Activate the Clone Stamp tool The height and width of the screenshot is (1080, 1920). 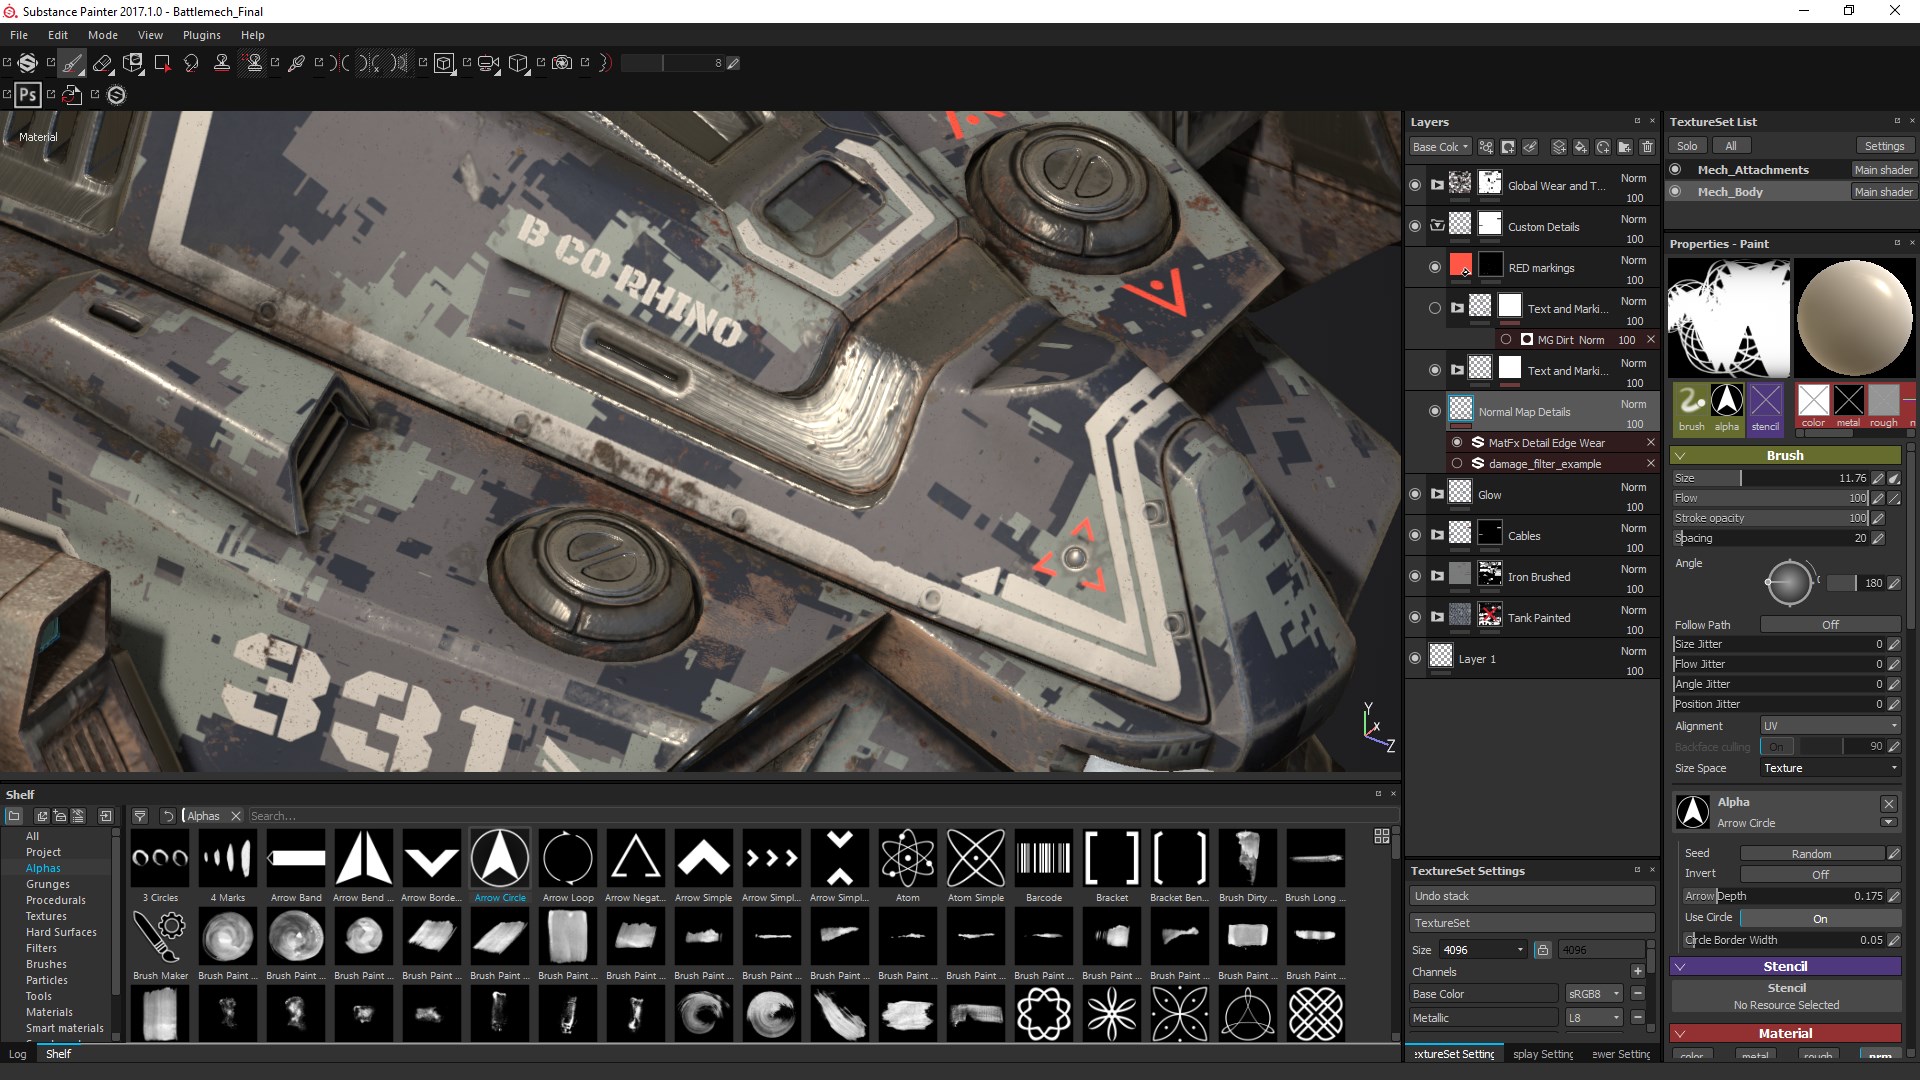tap(222, 63)
